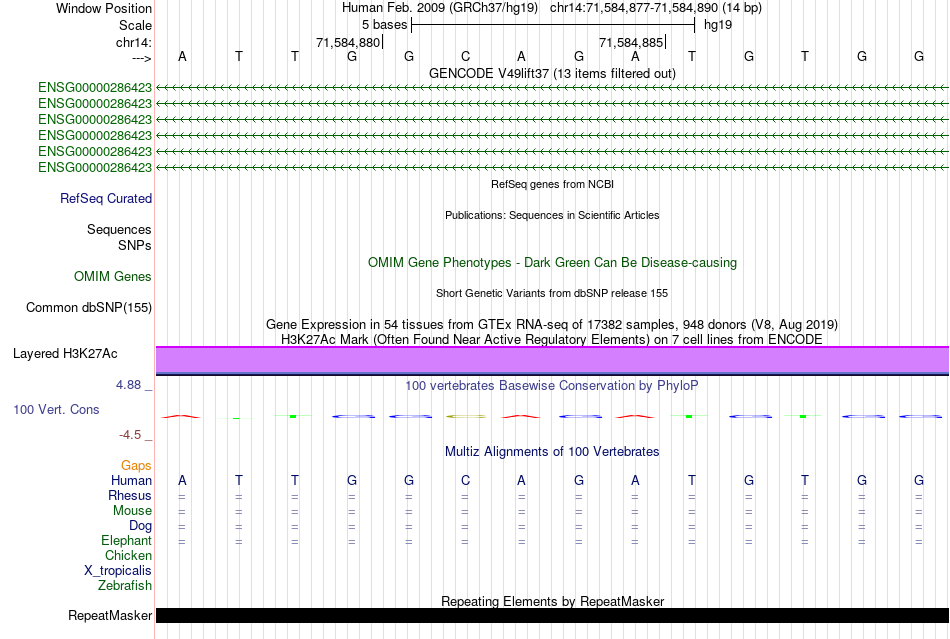Open 100 vertebrates Basewise Conservation by PhyloP title
Screen dimensions: 950x639
pyautogui.click(x=552, y=386)
